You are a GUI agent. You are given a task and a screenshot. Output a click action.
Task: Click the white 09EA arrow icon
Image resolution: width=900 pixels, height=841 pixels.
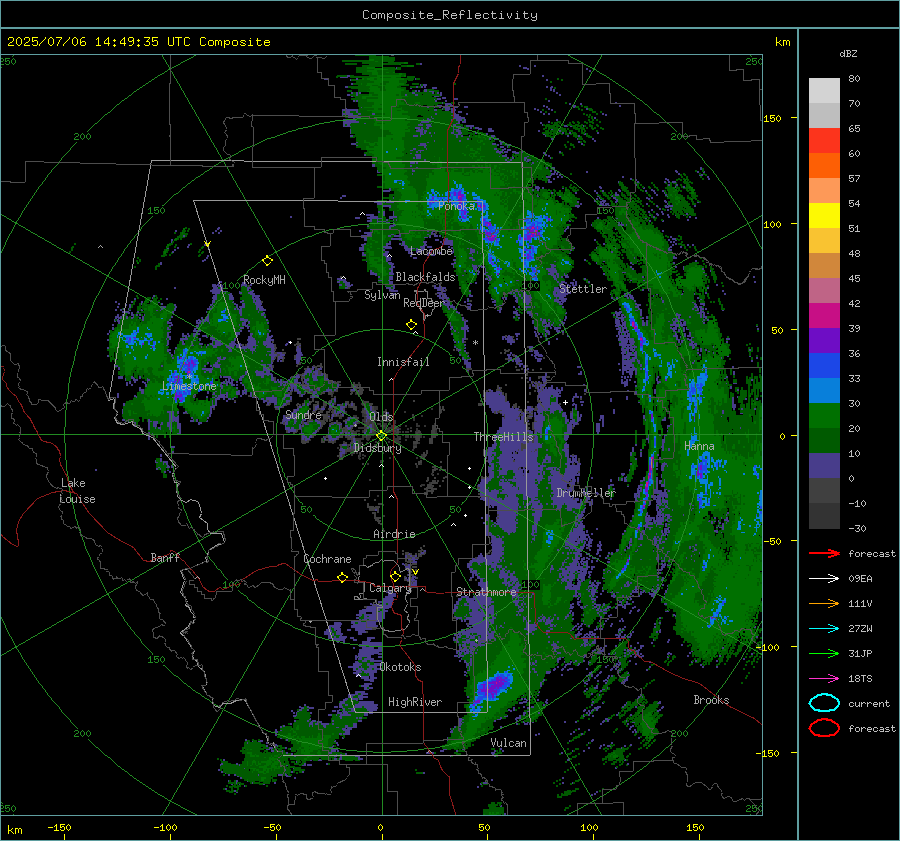tap(824, 579)
